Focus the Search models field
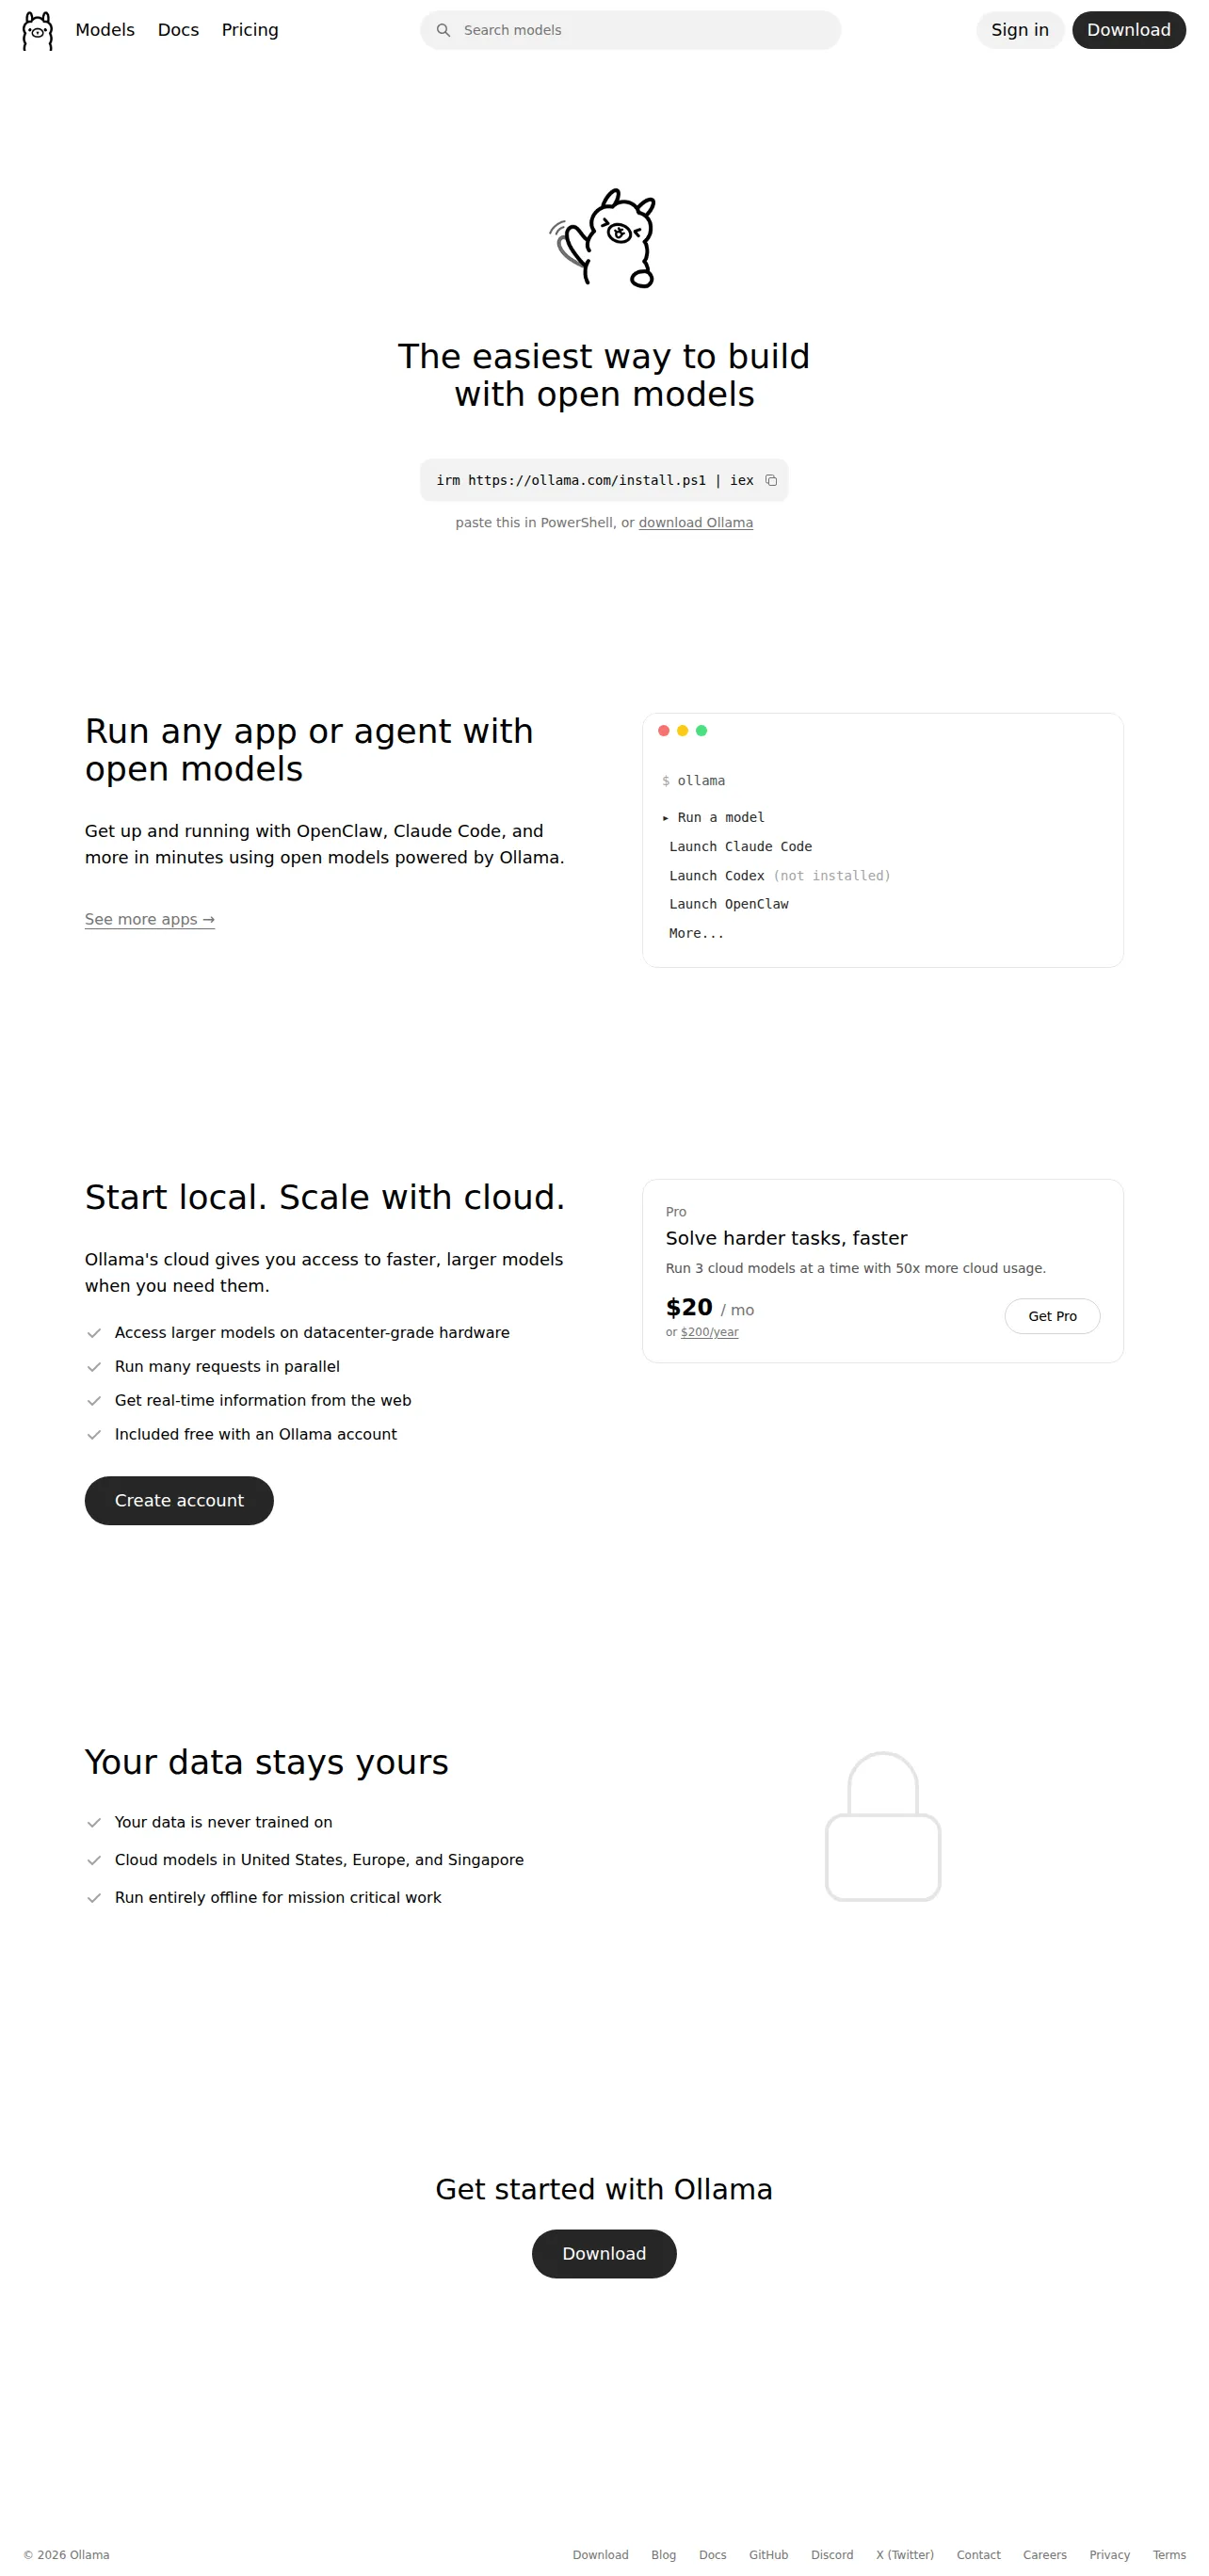1209x2576 pixels. click(630, 30)
